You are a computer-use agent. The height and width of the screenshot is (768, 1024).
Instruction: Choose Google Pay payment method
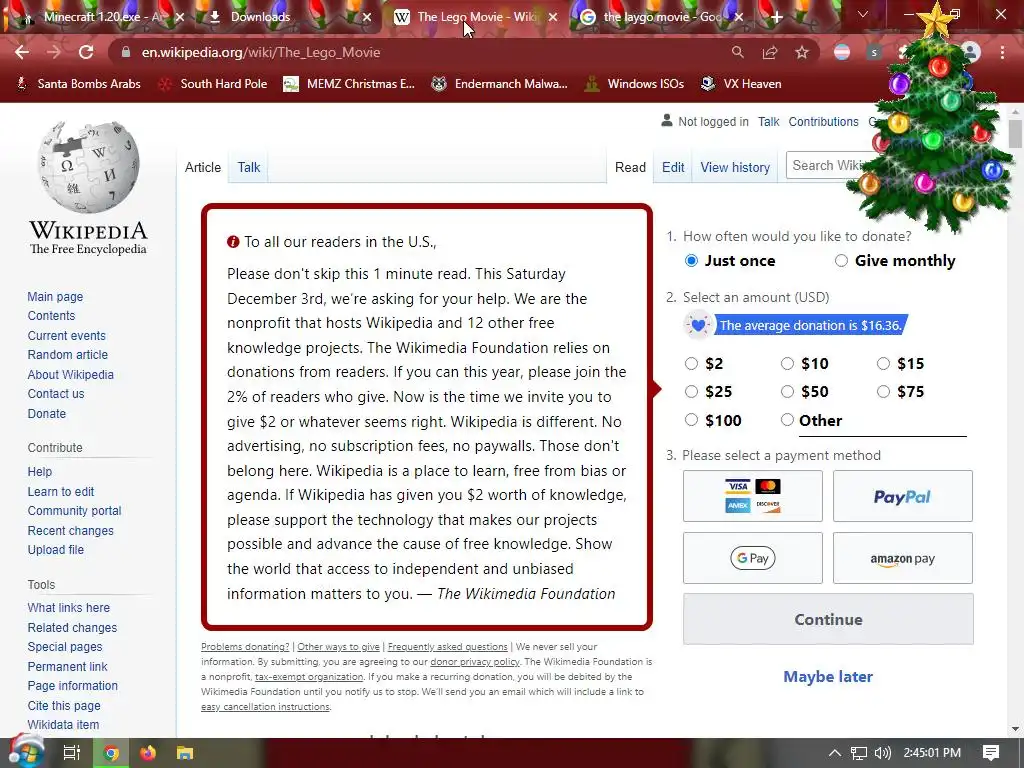point(752,558)
